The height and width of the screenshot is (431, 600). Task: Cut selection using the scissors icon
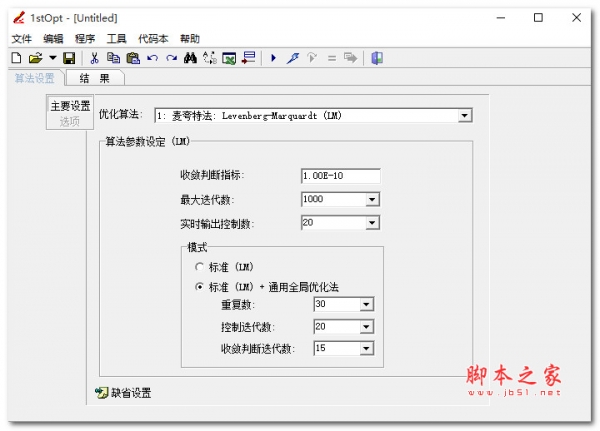click(x=94, y=58)
